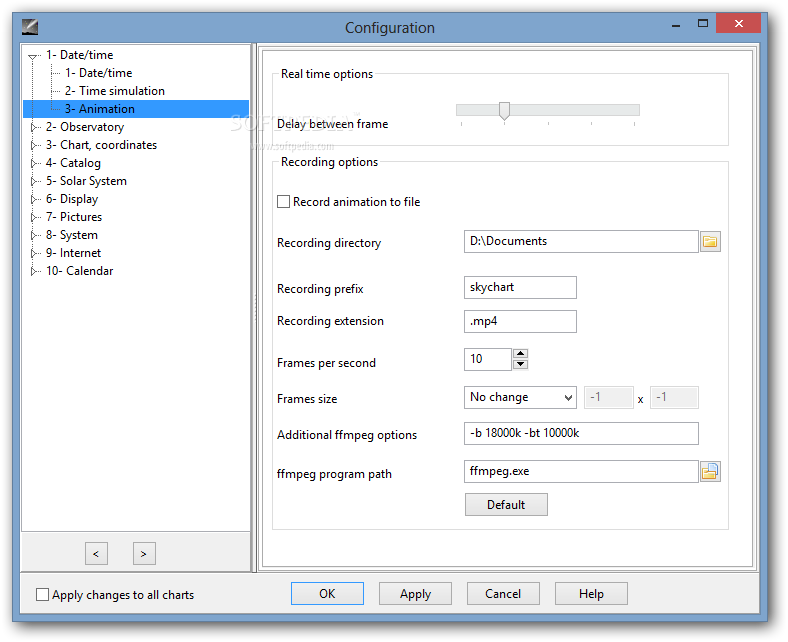Image resolution: width=788 pixels, height=642 pixels.
Task: Open Help for the configuration dialog
Action: pyautogui.click(x=591, y=594)
